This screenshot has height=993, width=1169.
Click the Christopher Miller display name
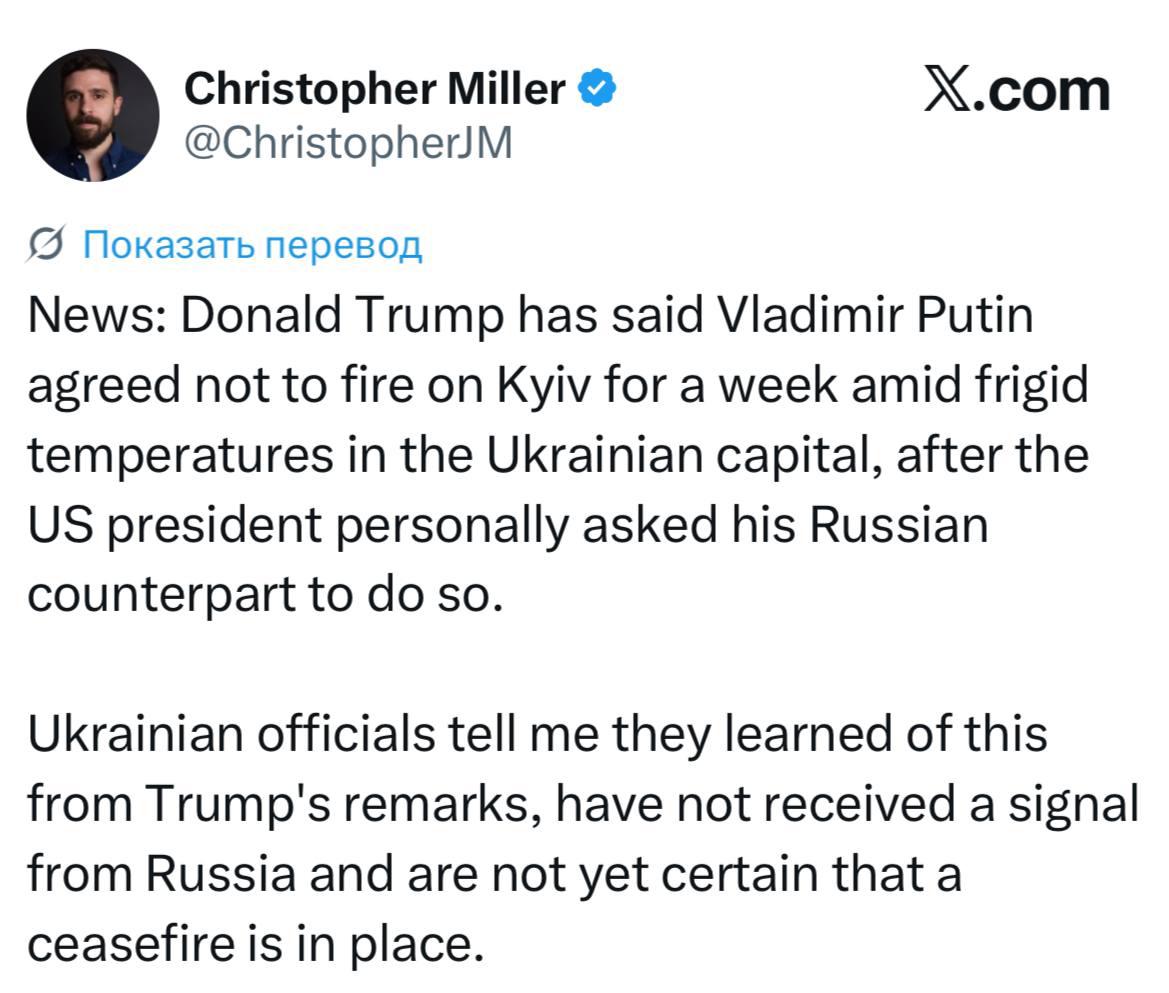pyautogui.click(x=375, y=90)
